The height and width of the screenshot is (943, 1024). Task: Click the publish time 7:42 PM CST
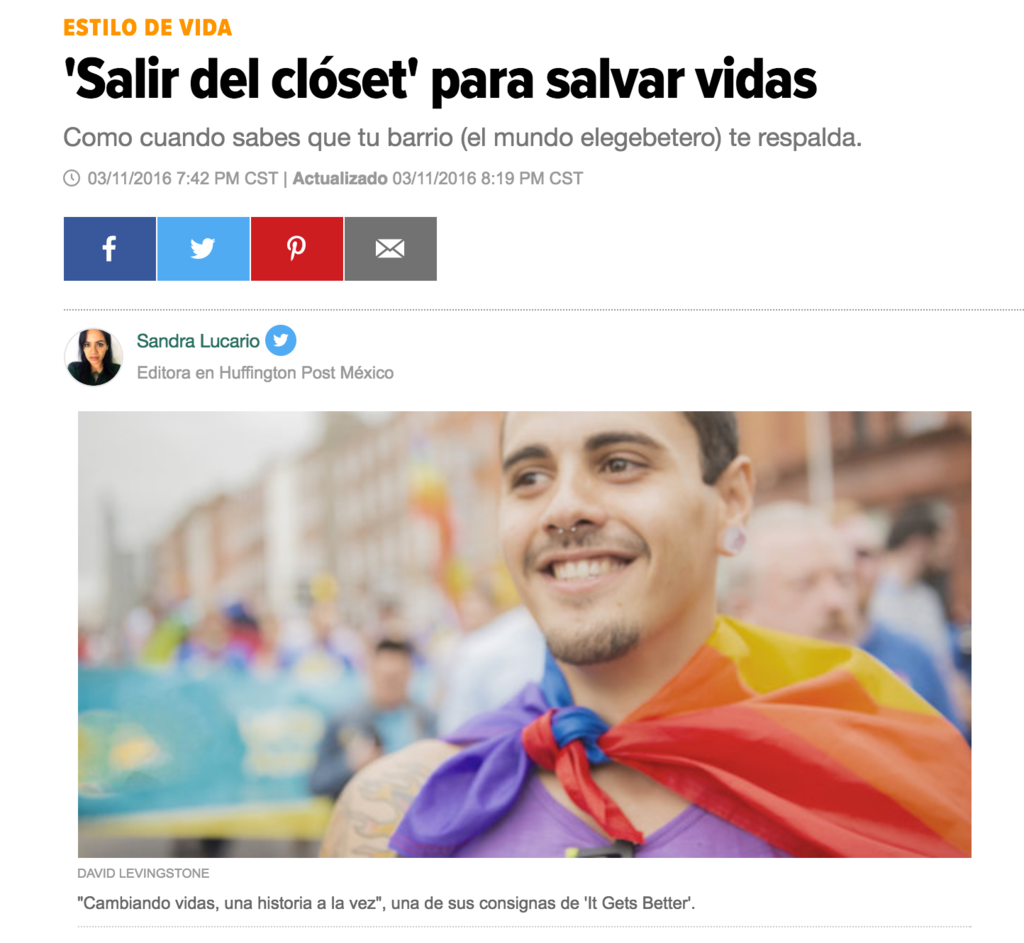(227, 178)
